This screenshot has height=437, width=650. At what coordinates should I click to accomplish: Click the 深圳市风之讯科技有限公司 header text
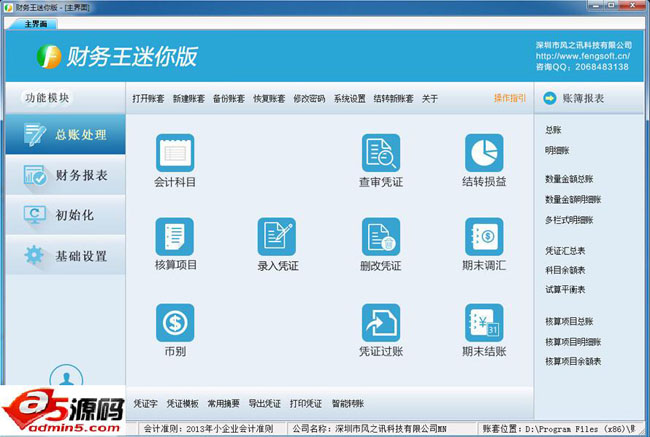click(584, 45)
